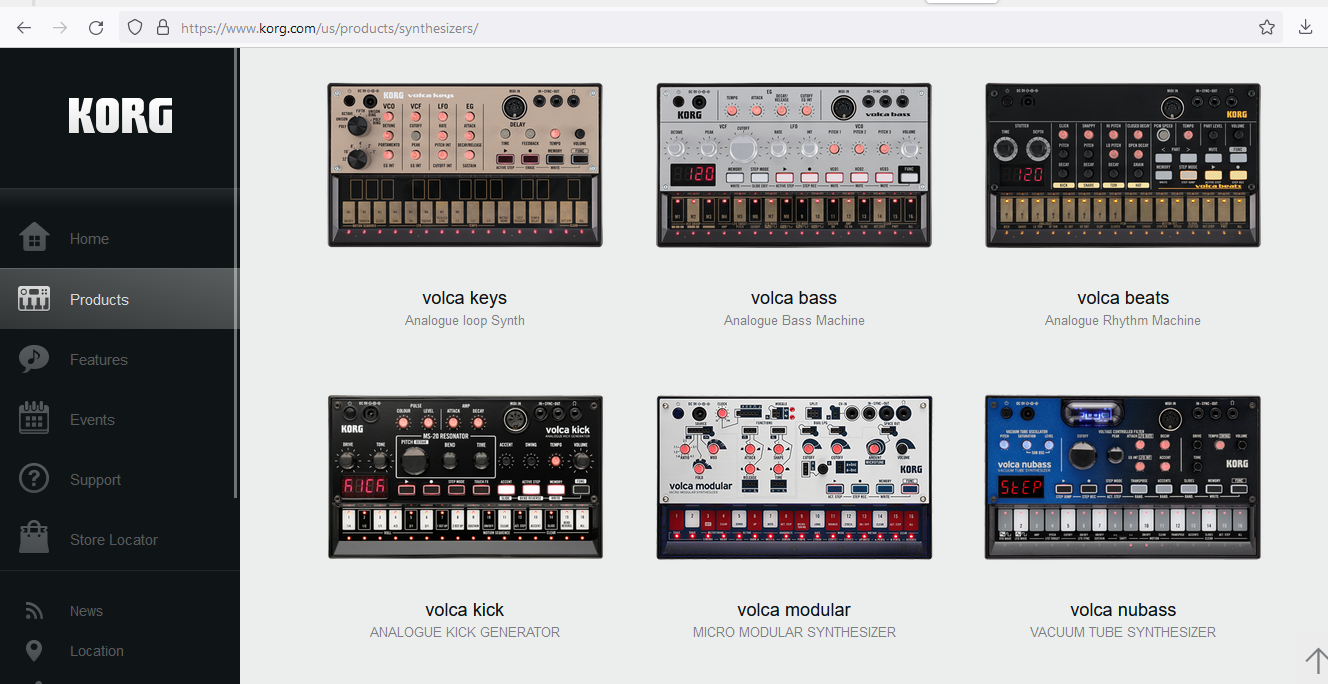Image resolution: width=1328 pixels, height=684 pixels.
Task: Bookmark this page with the star
Action: click(1267, 28)
